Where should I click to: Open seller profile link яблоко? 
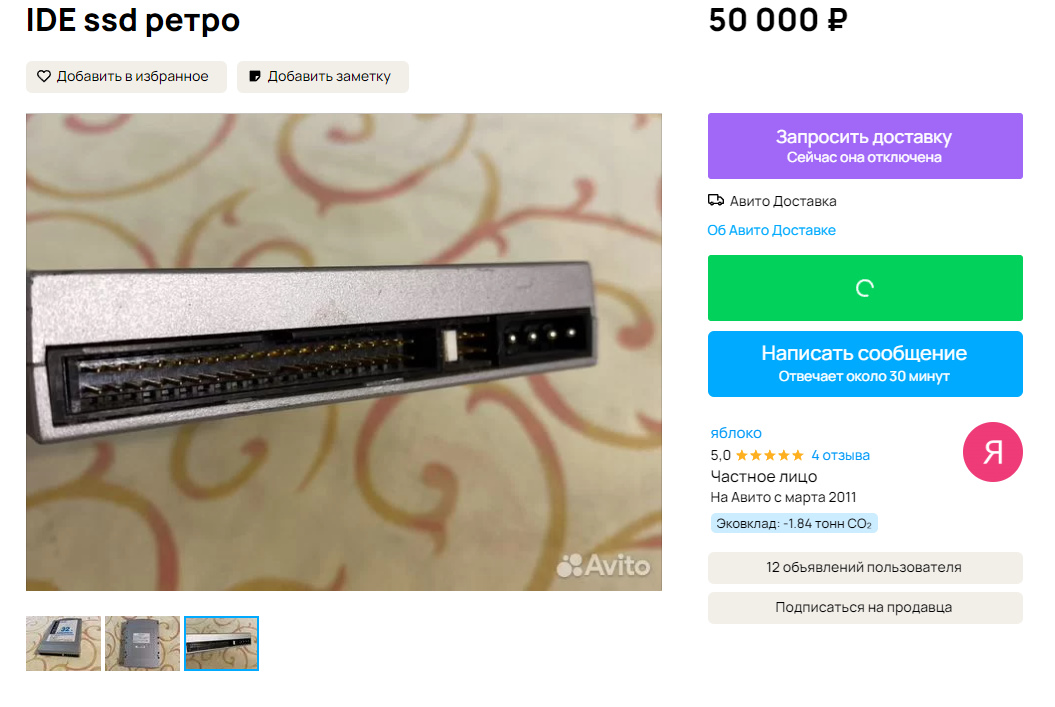pyautogui.click(x=736, y=433)
